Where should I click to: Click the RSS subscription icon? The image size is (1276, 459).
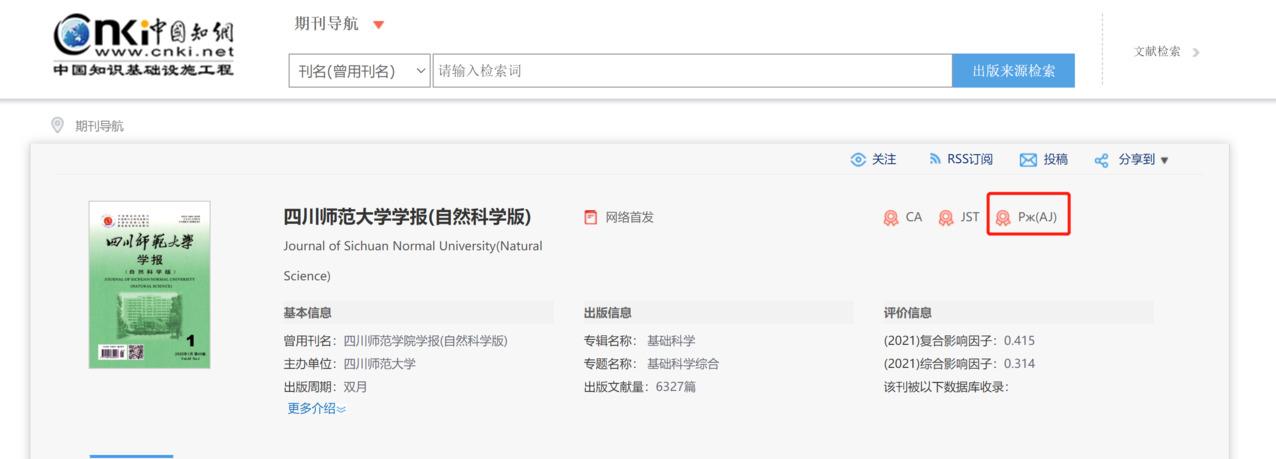click(935, 160)
